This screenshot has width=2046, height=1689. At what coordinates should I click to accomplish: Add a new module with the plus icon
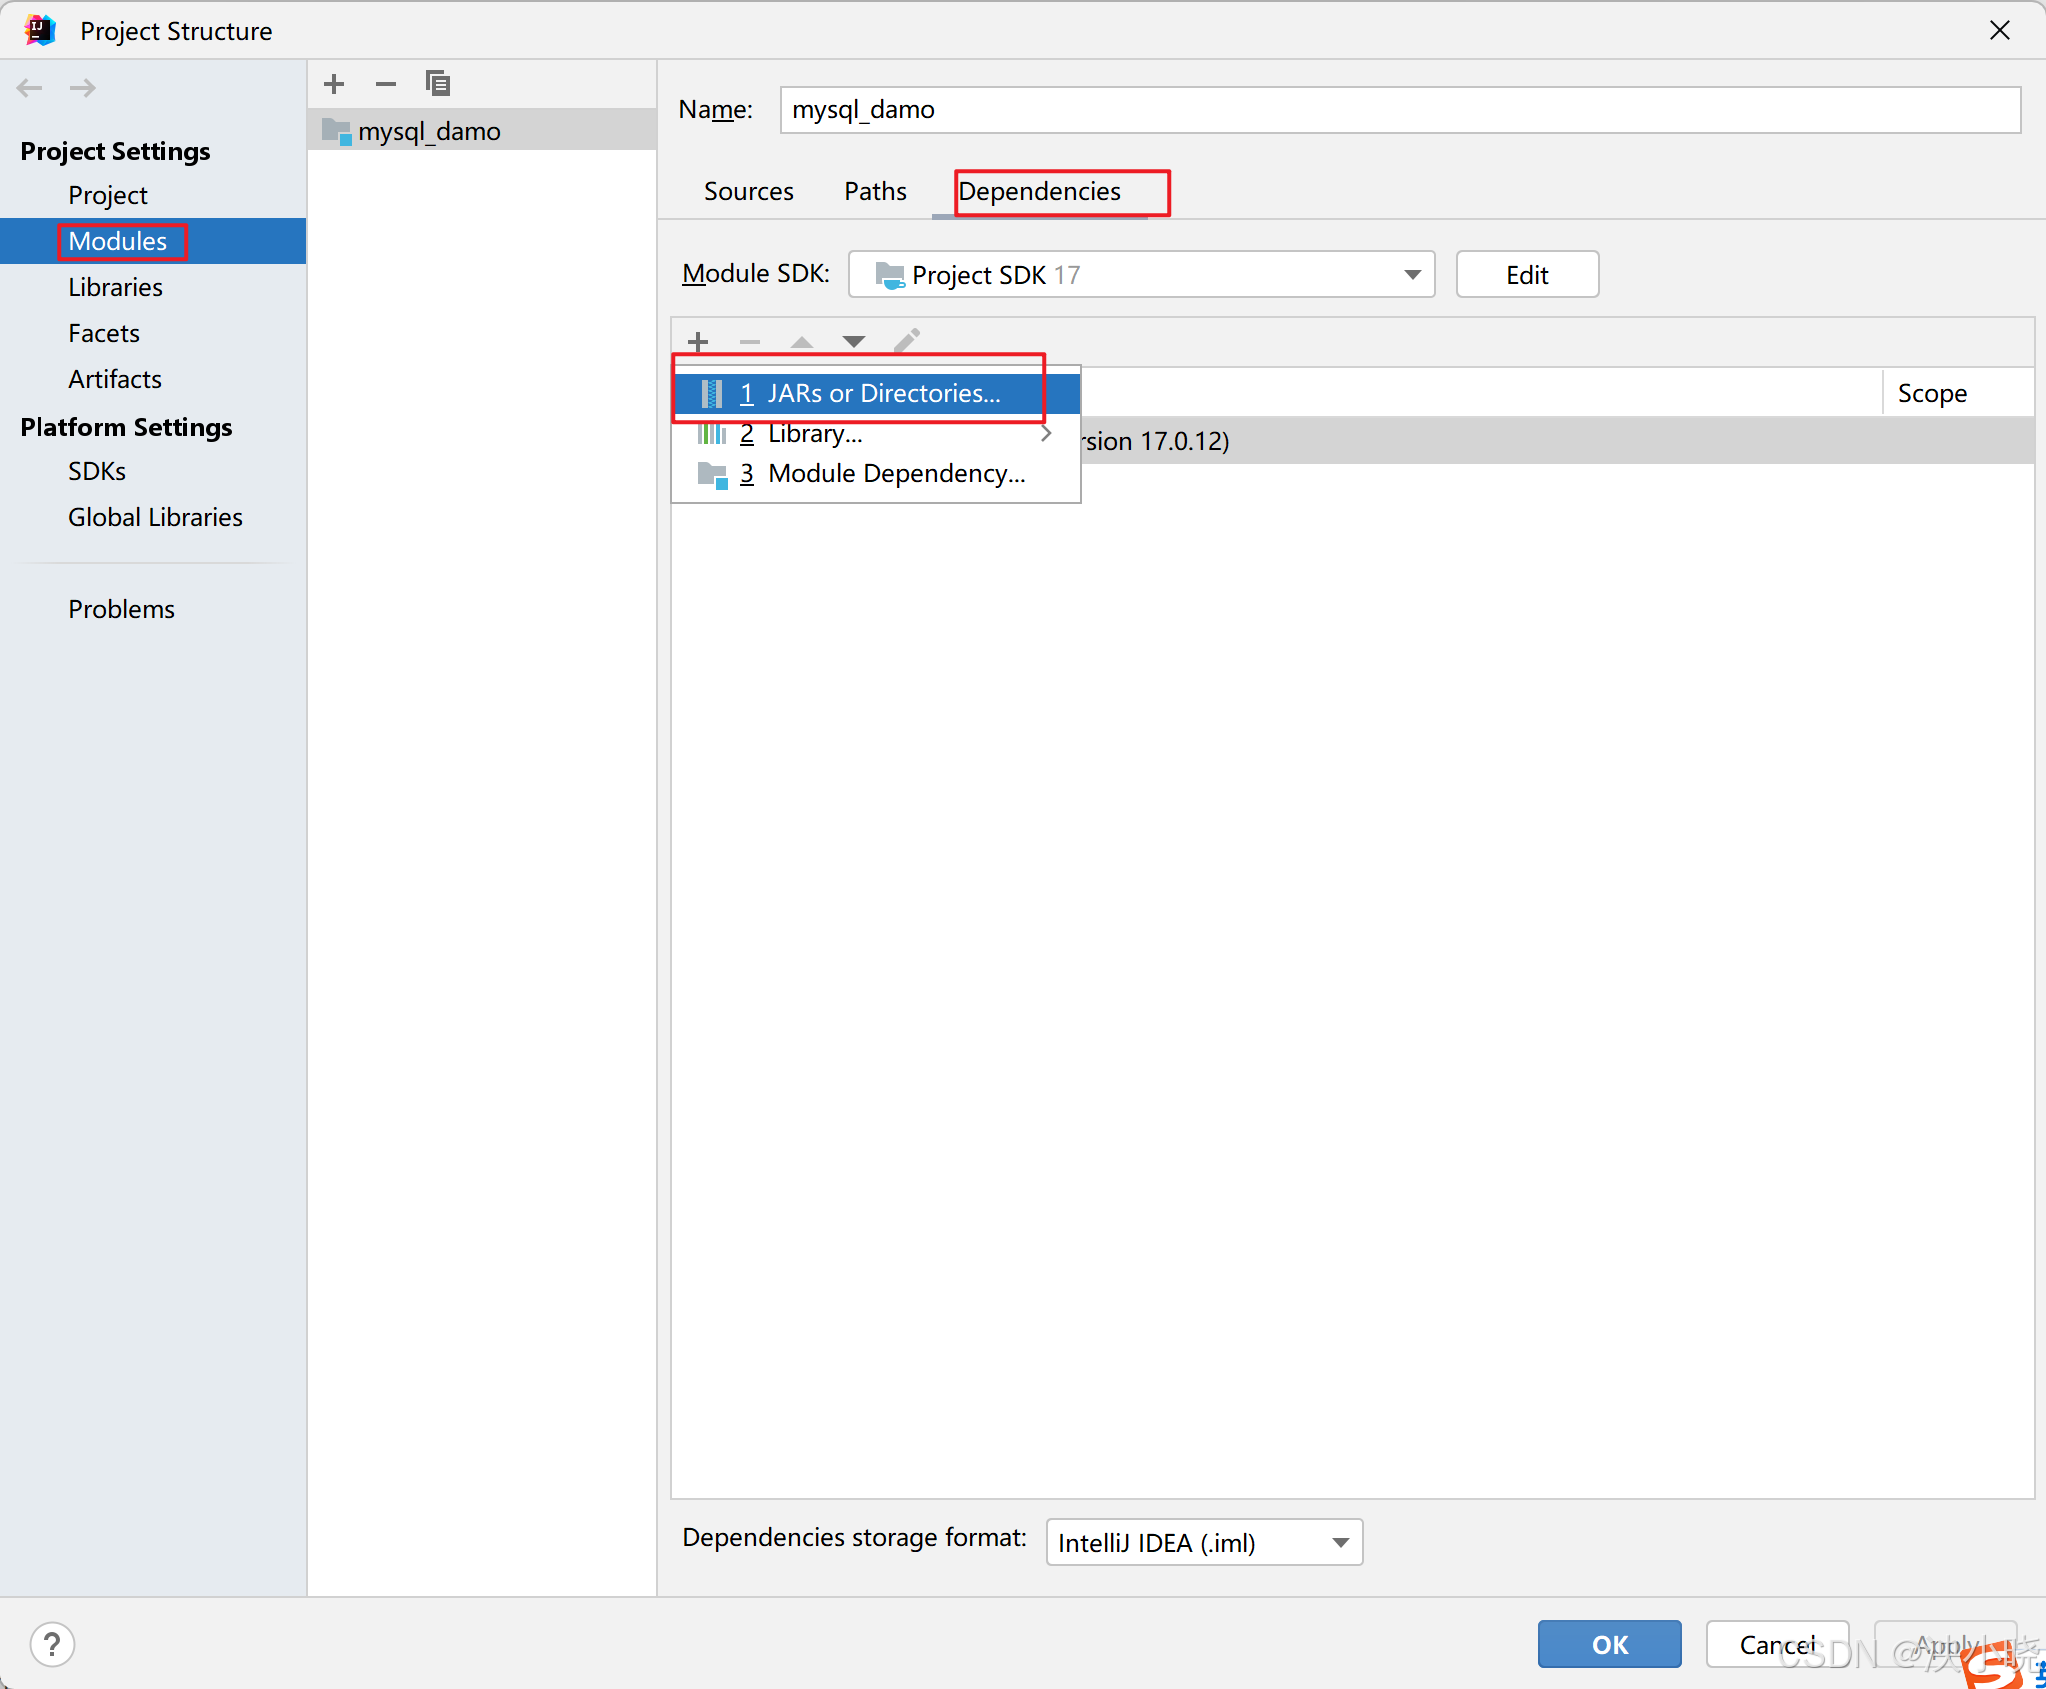[334, 83]
